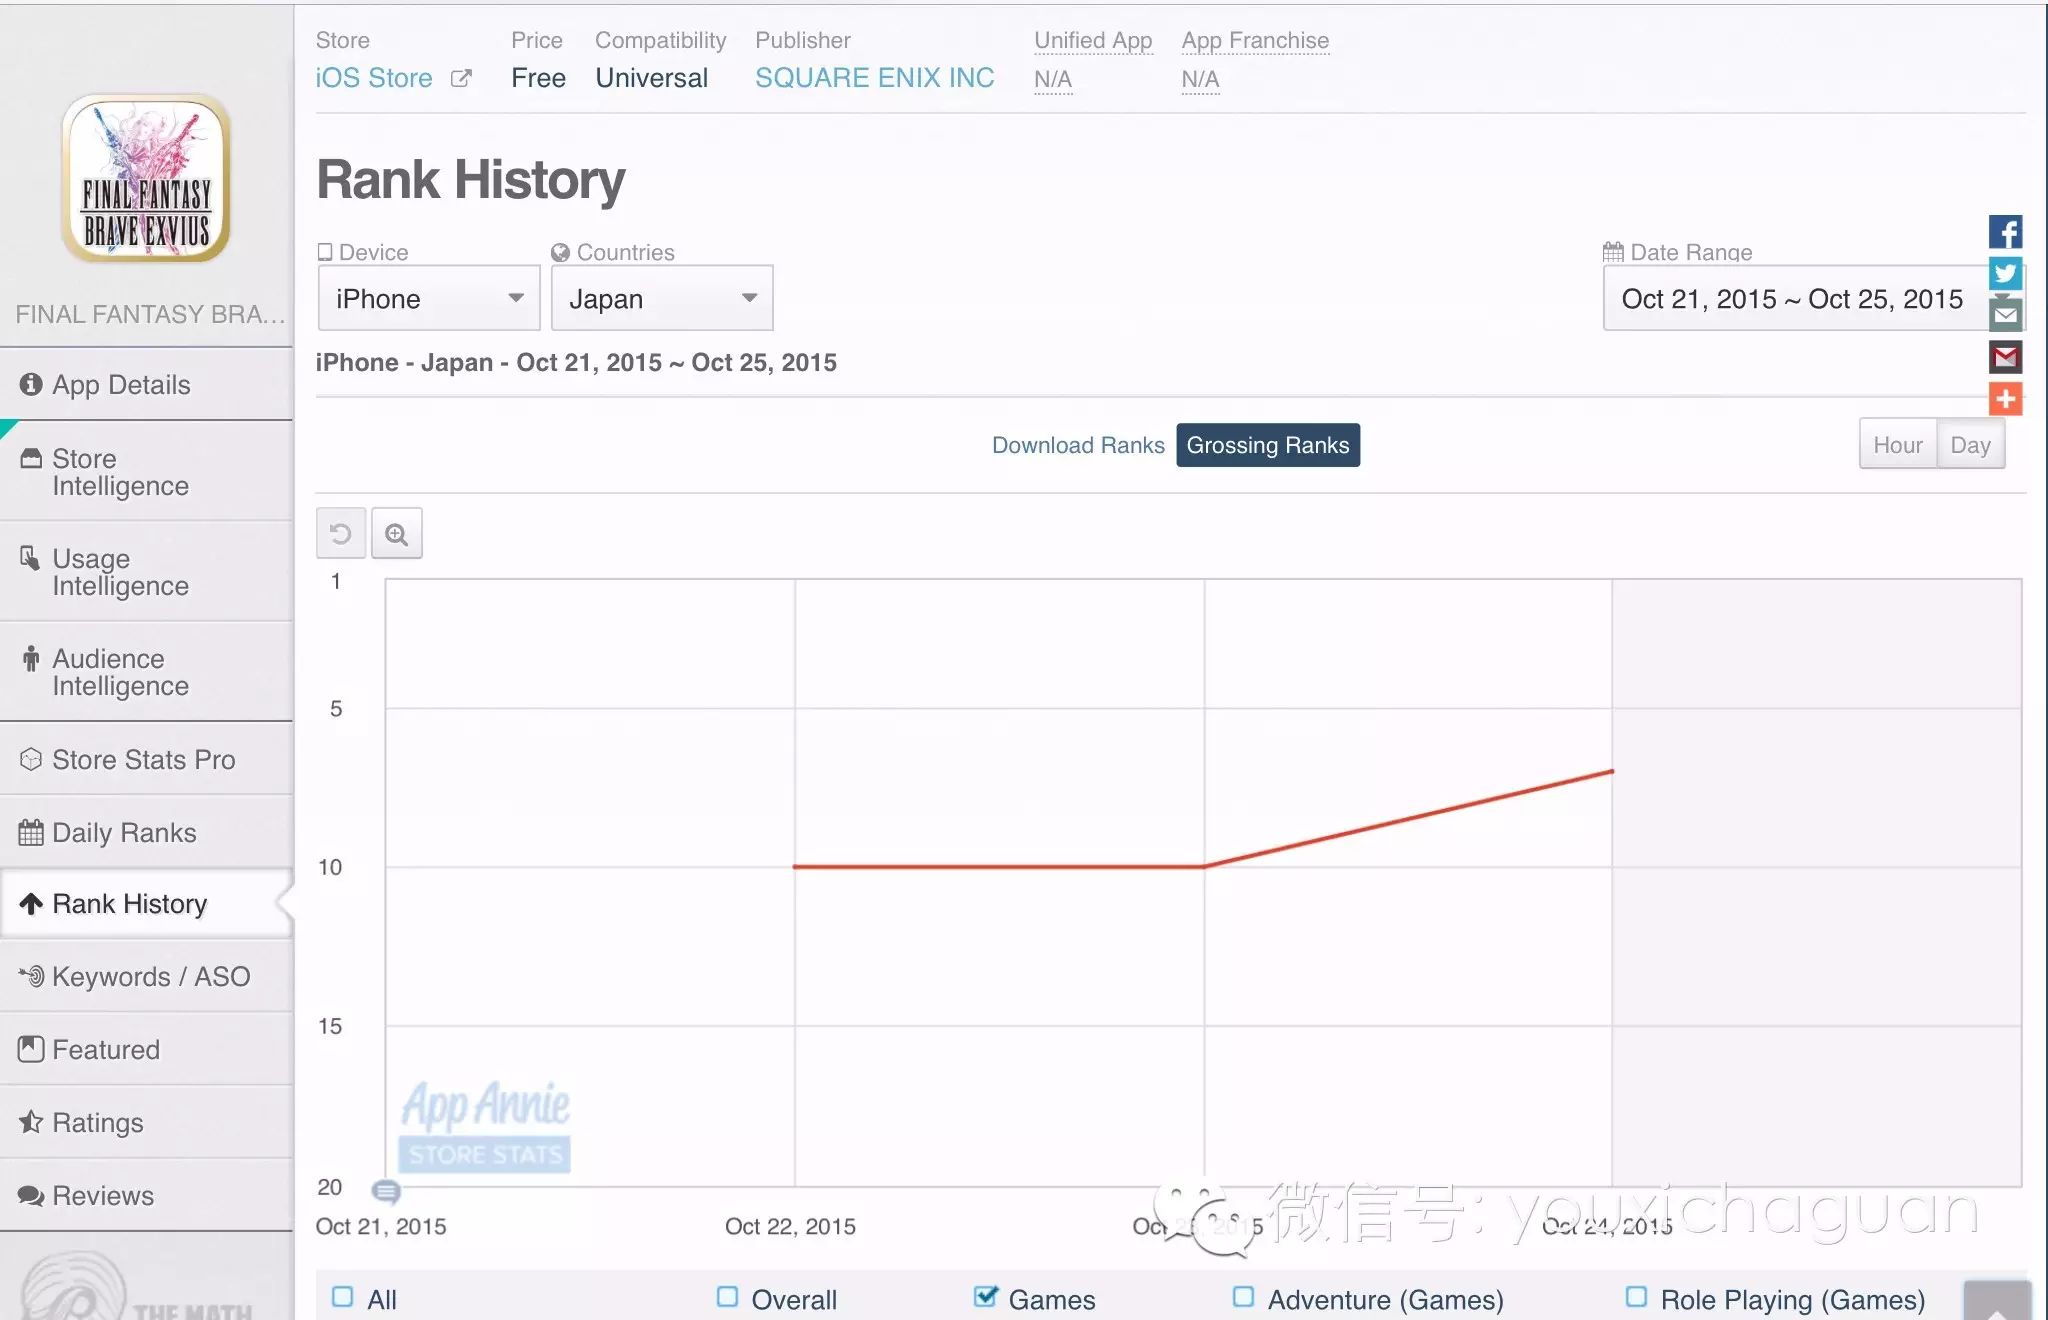Click the Reviews speech bubble icon

pos(31,1196)
